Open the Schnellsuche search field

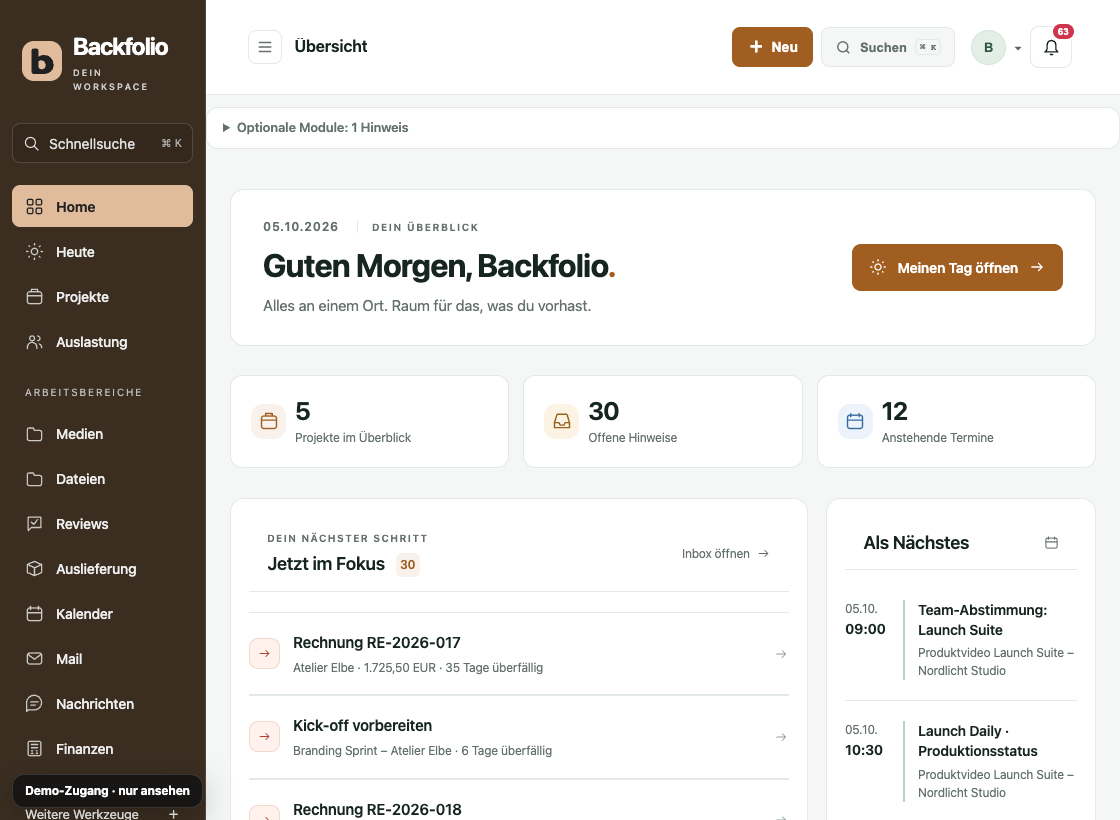(102, 144)
